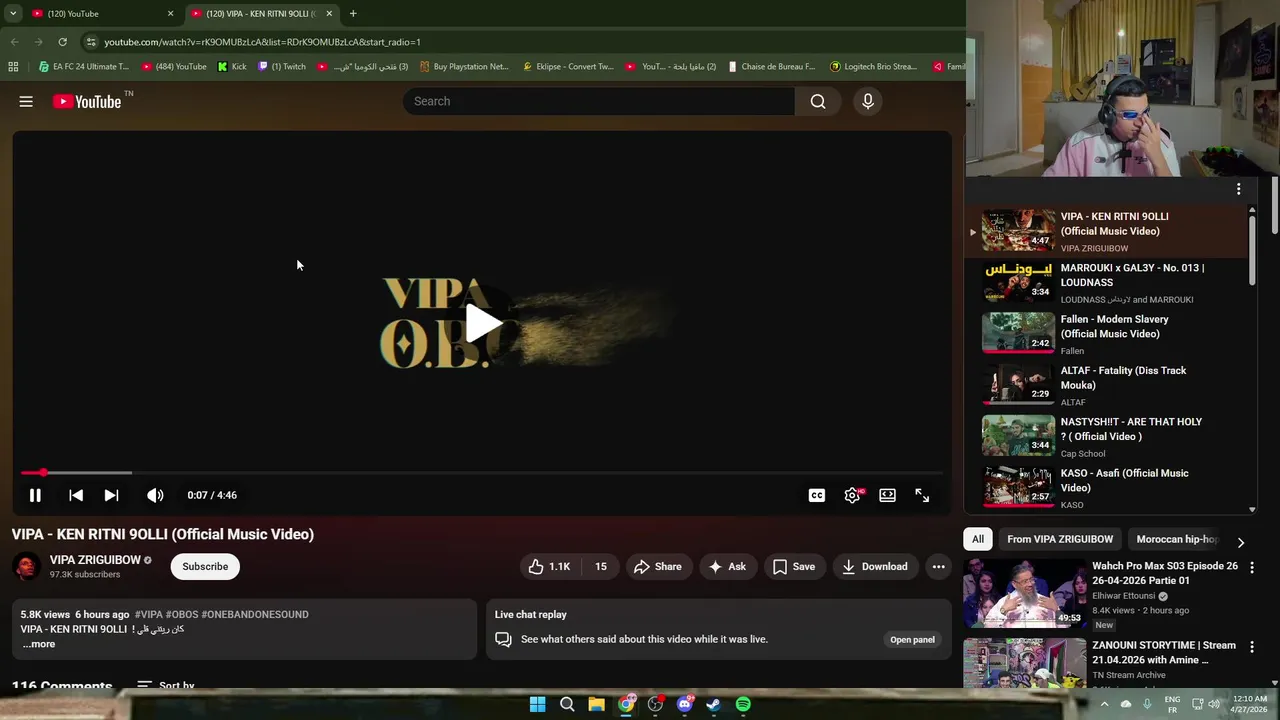The width and height of the screenshot is (1280, 720).
Task: Open Windows Start menu
Action: [537, 704]
